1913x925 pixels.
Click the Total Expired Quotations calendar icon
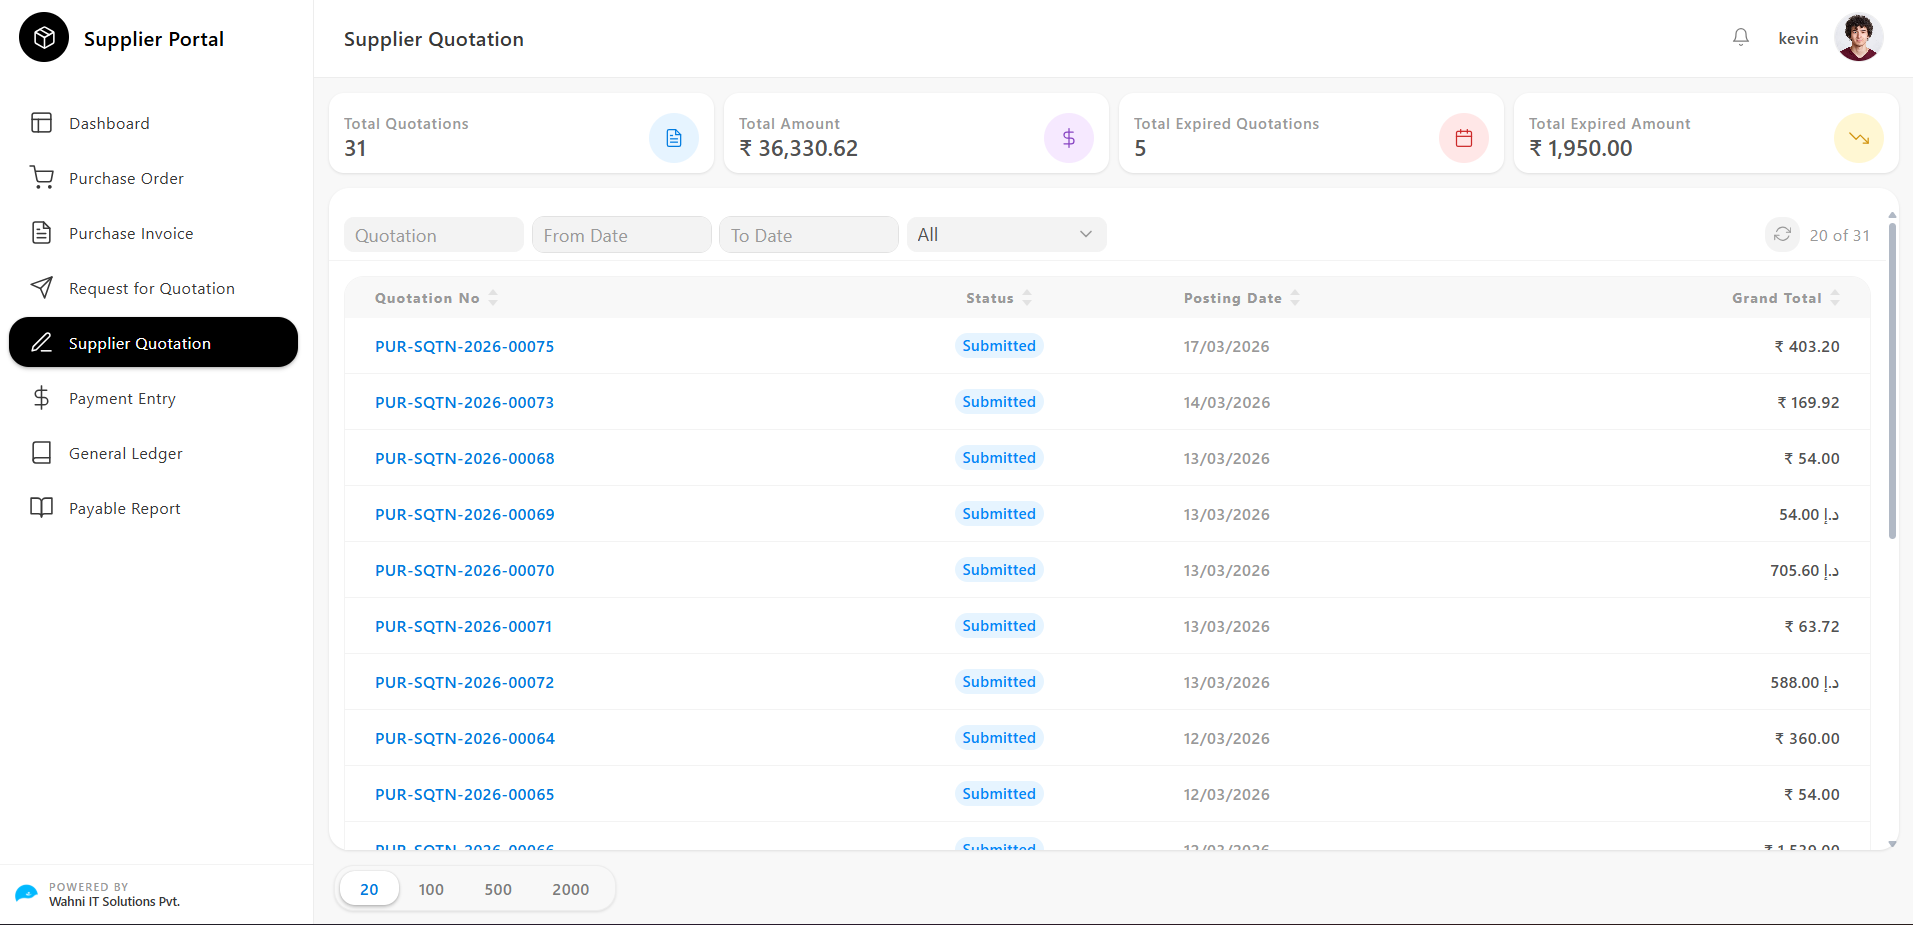(1464, 138)
